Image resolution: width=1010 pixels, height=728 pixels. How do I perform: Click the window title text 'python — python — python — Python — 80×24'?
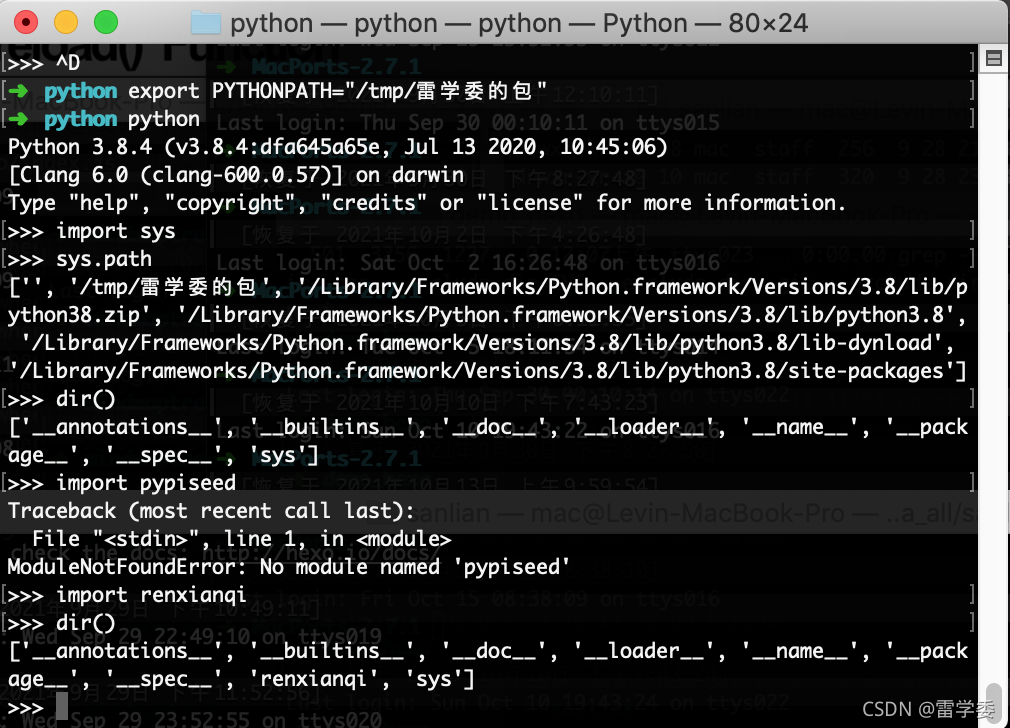[x=519, y=23]
